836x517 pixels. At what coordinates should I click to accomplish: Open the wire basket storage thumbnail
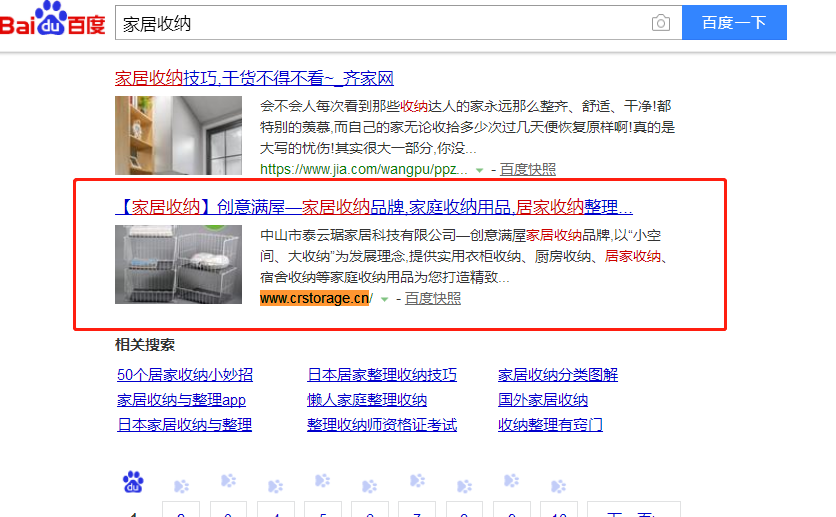[x=179, y=264]
